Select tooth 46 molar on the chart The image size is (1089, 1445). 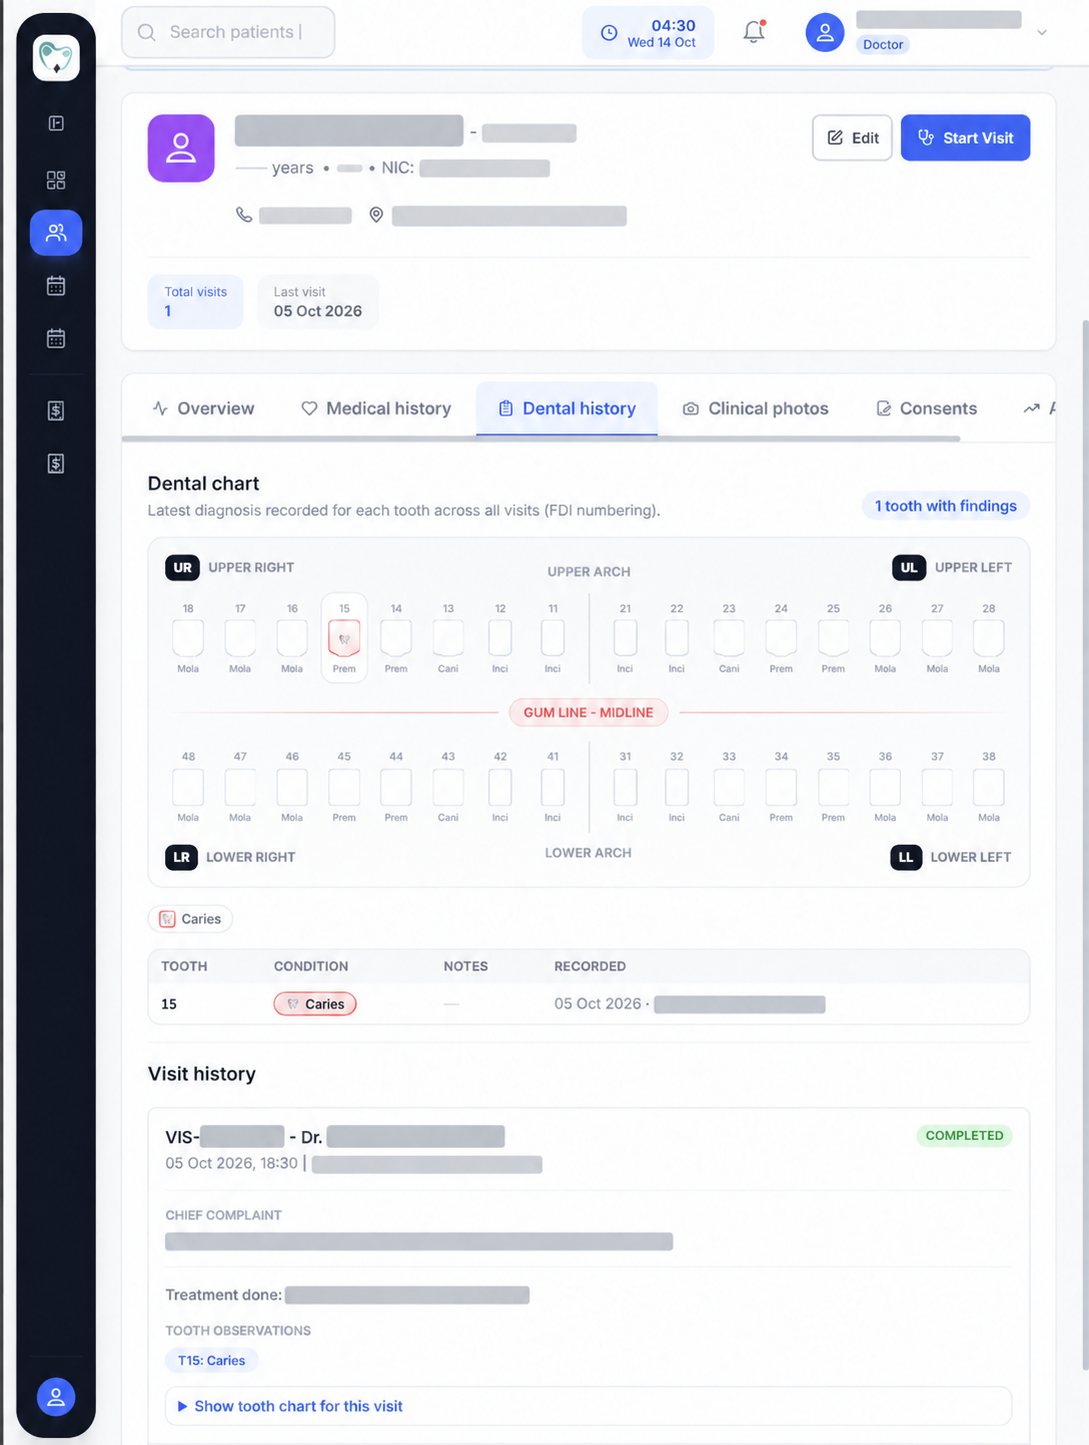[x=292, y=787]
